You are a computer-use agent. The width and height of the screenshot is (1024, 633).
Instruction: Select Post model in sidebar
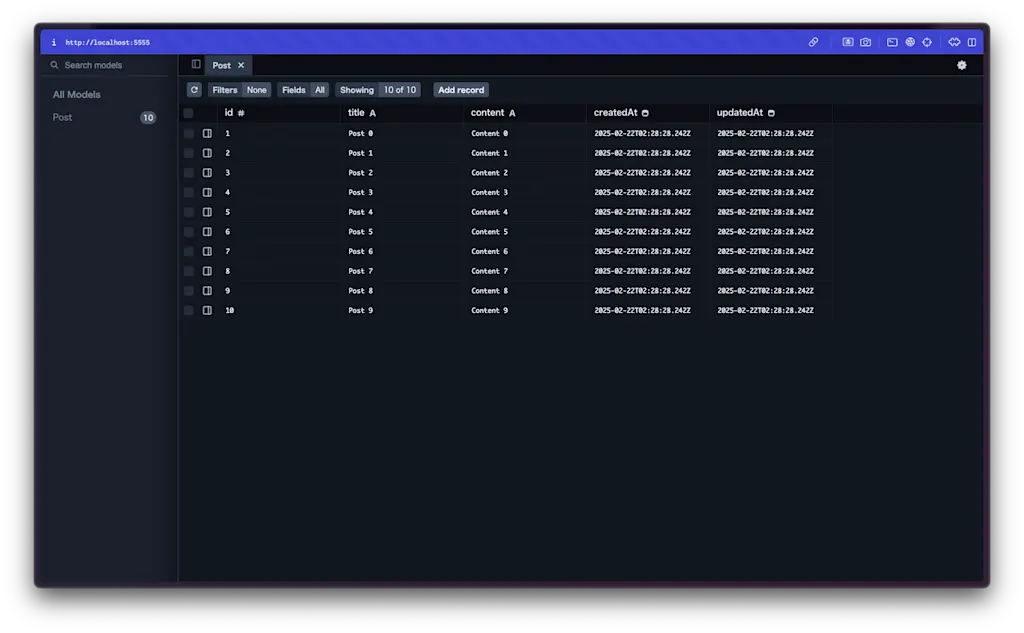pyautogui.click(x=104, y=118)
